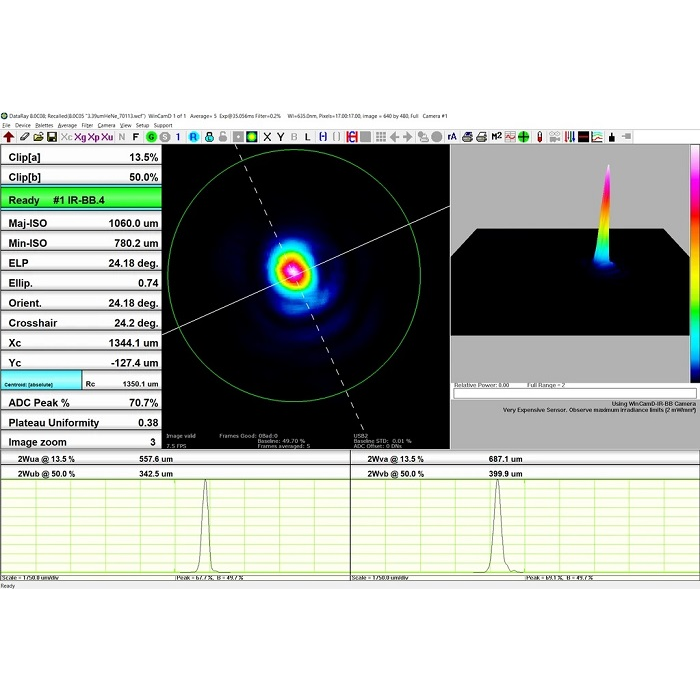Click the green Ready #1 IR-BB.4 button
The width and height of the screenshot is (700, 700).
point(81,200)
